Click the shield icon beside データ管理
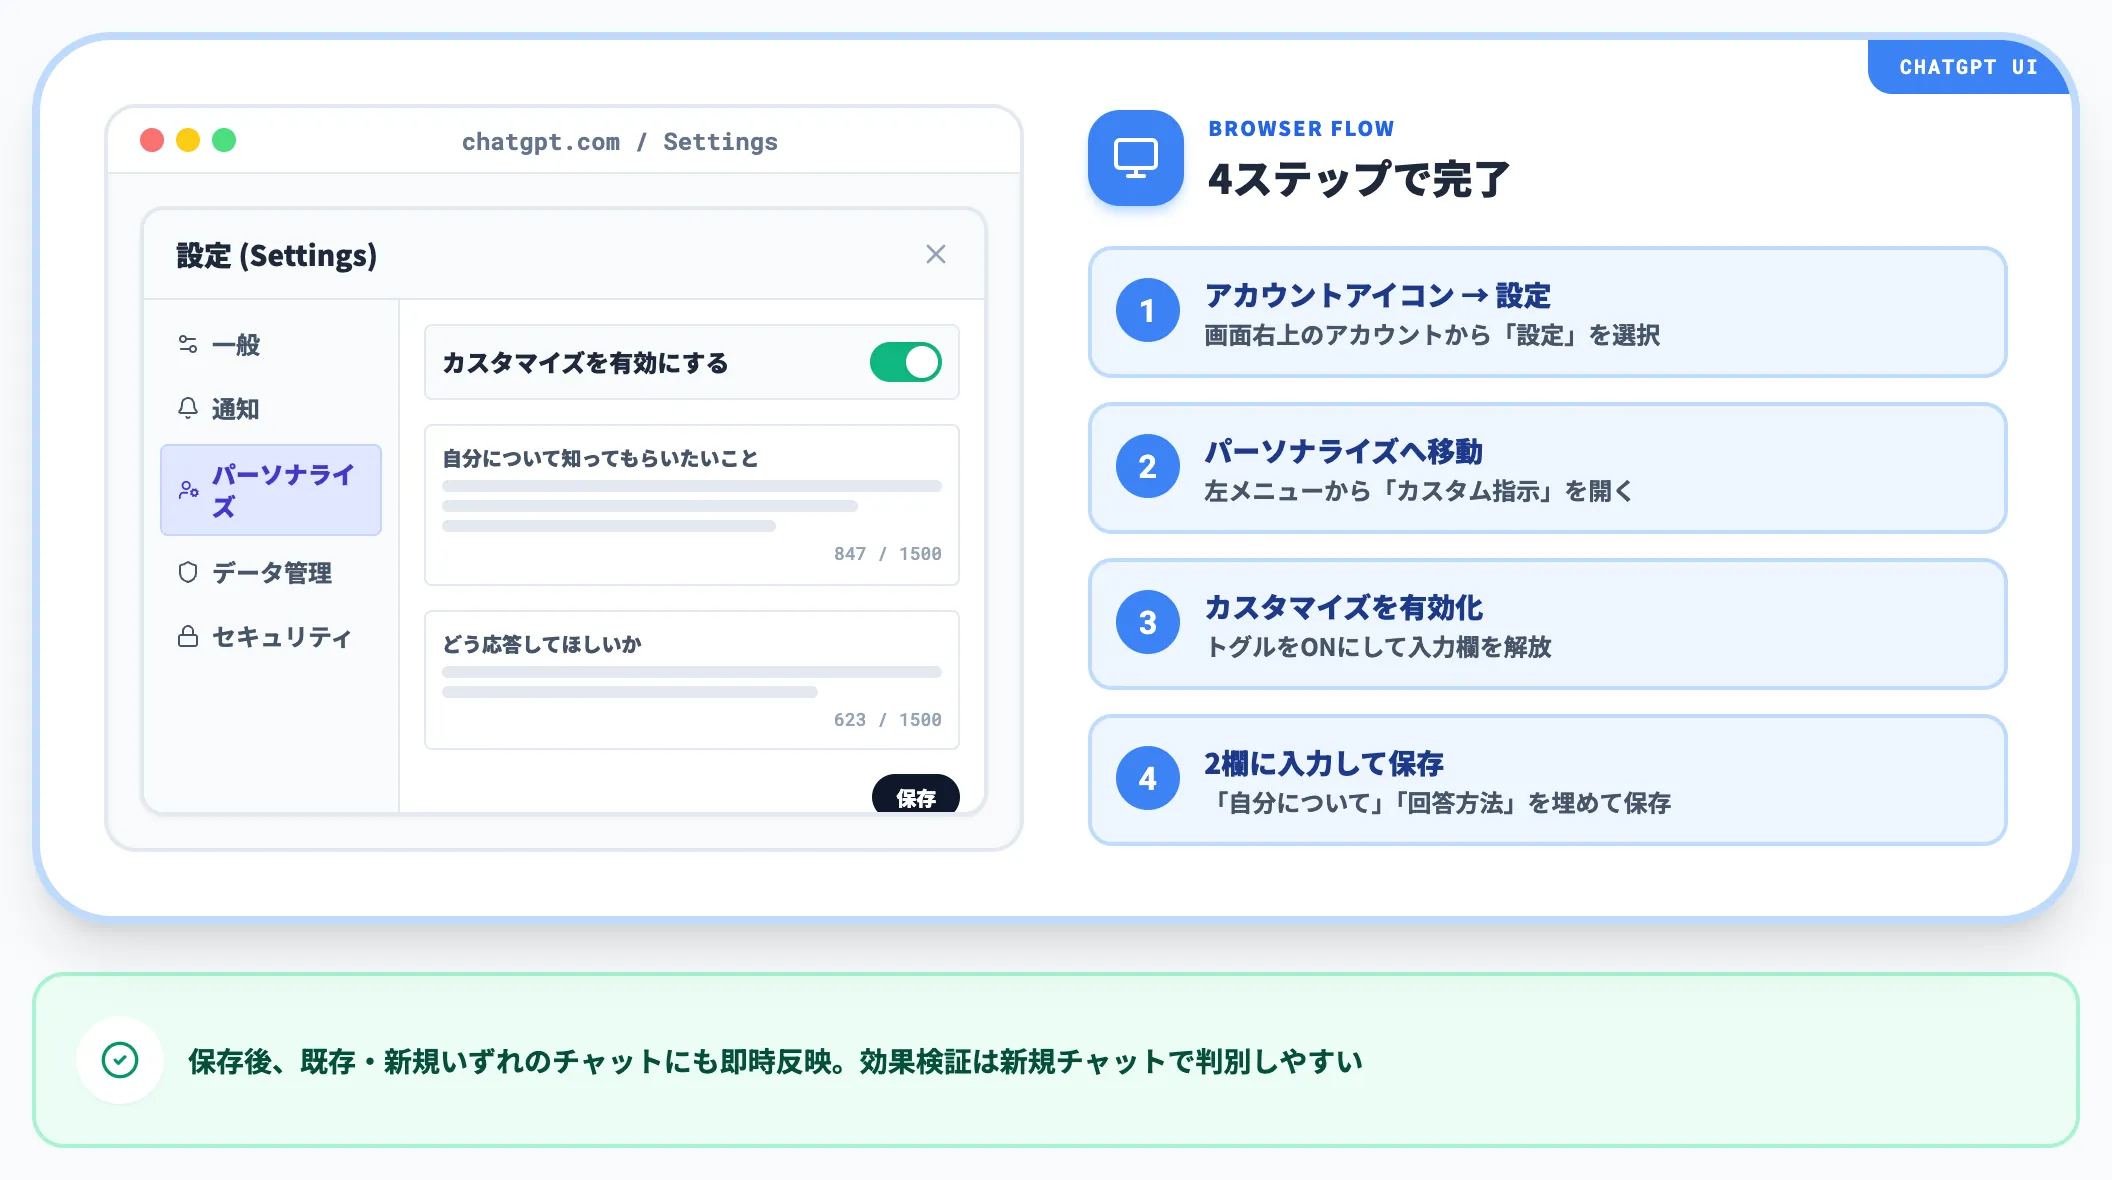This screenshot has width=2112, height=1180. click(188, 572)
